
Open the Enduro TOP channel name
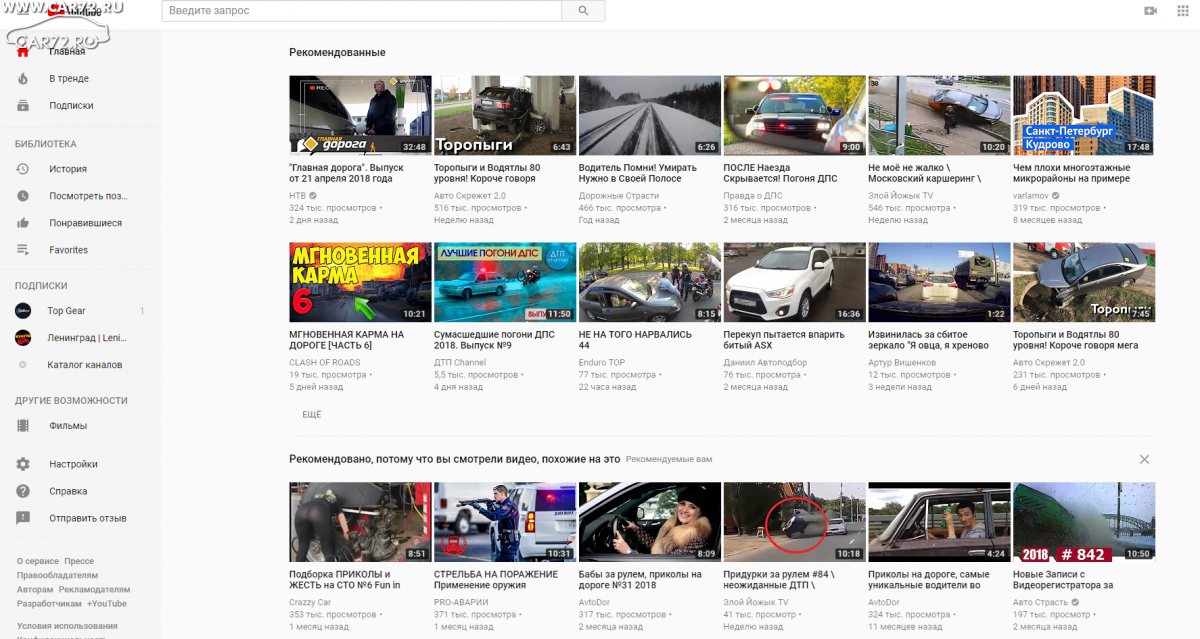tap(602, 362)
